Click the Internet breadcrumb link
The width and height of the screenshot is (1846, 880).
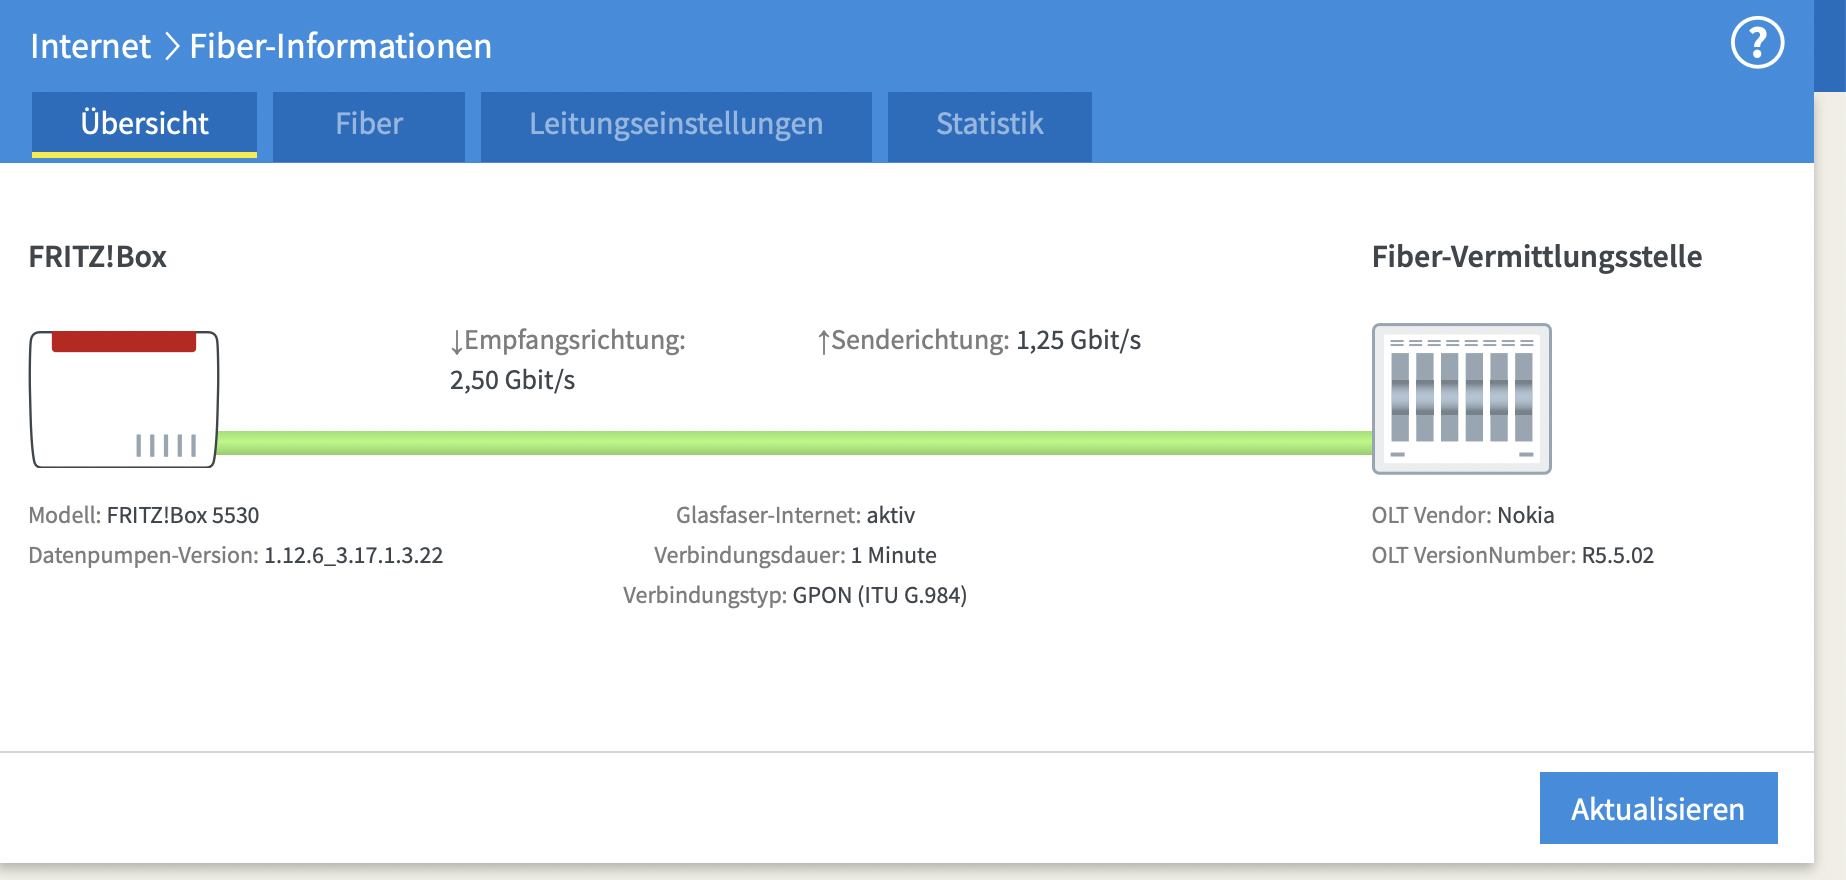(x=90, y=46)
